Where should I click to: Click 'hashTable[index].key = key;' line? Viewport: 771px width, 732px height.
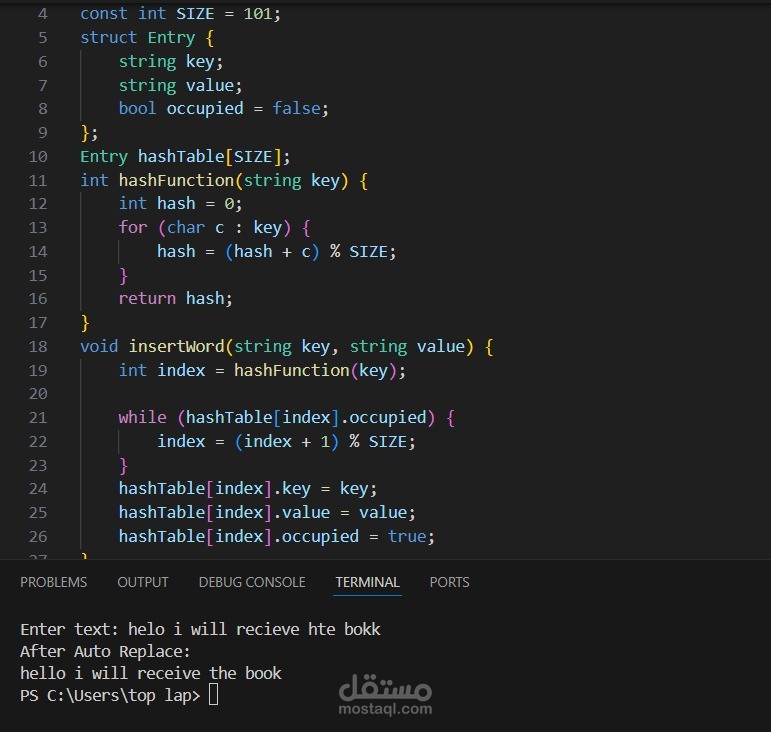click(x=248, y=489)
